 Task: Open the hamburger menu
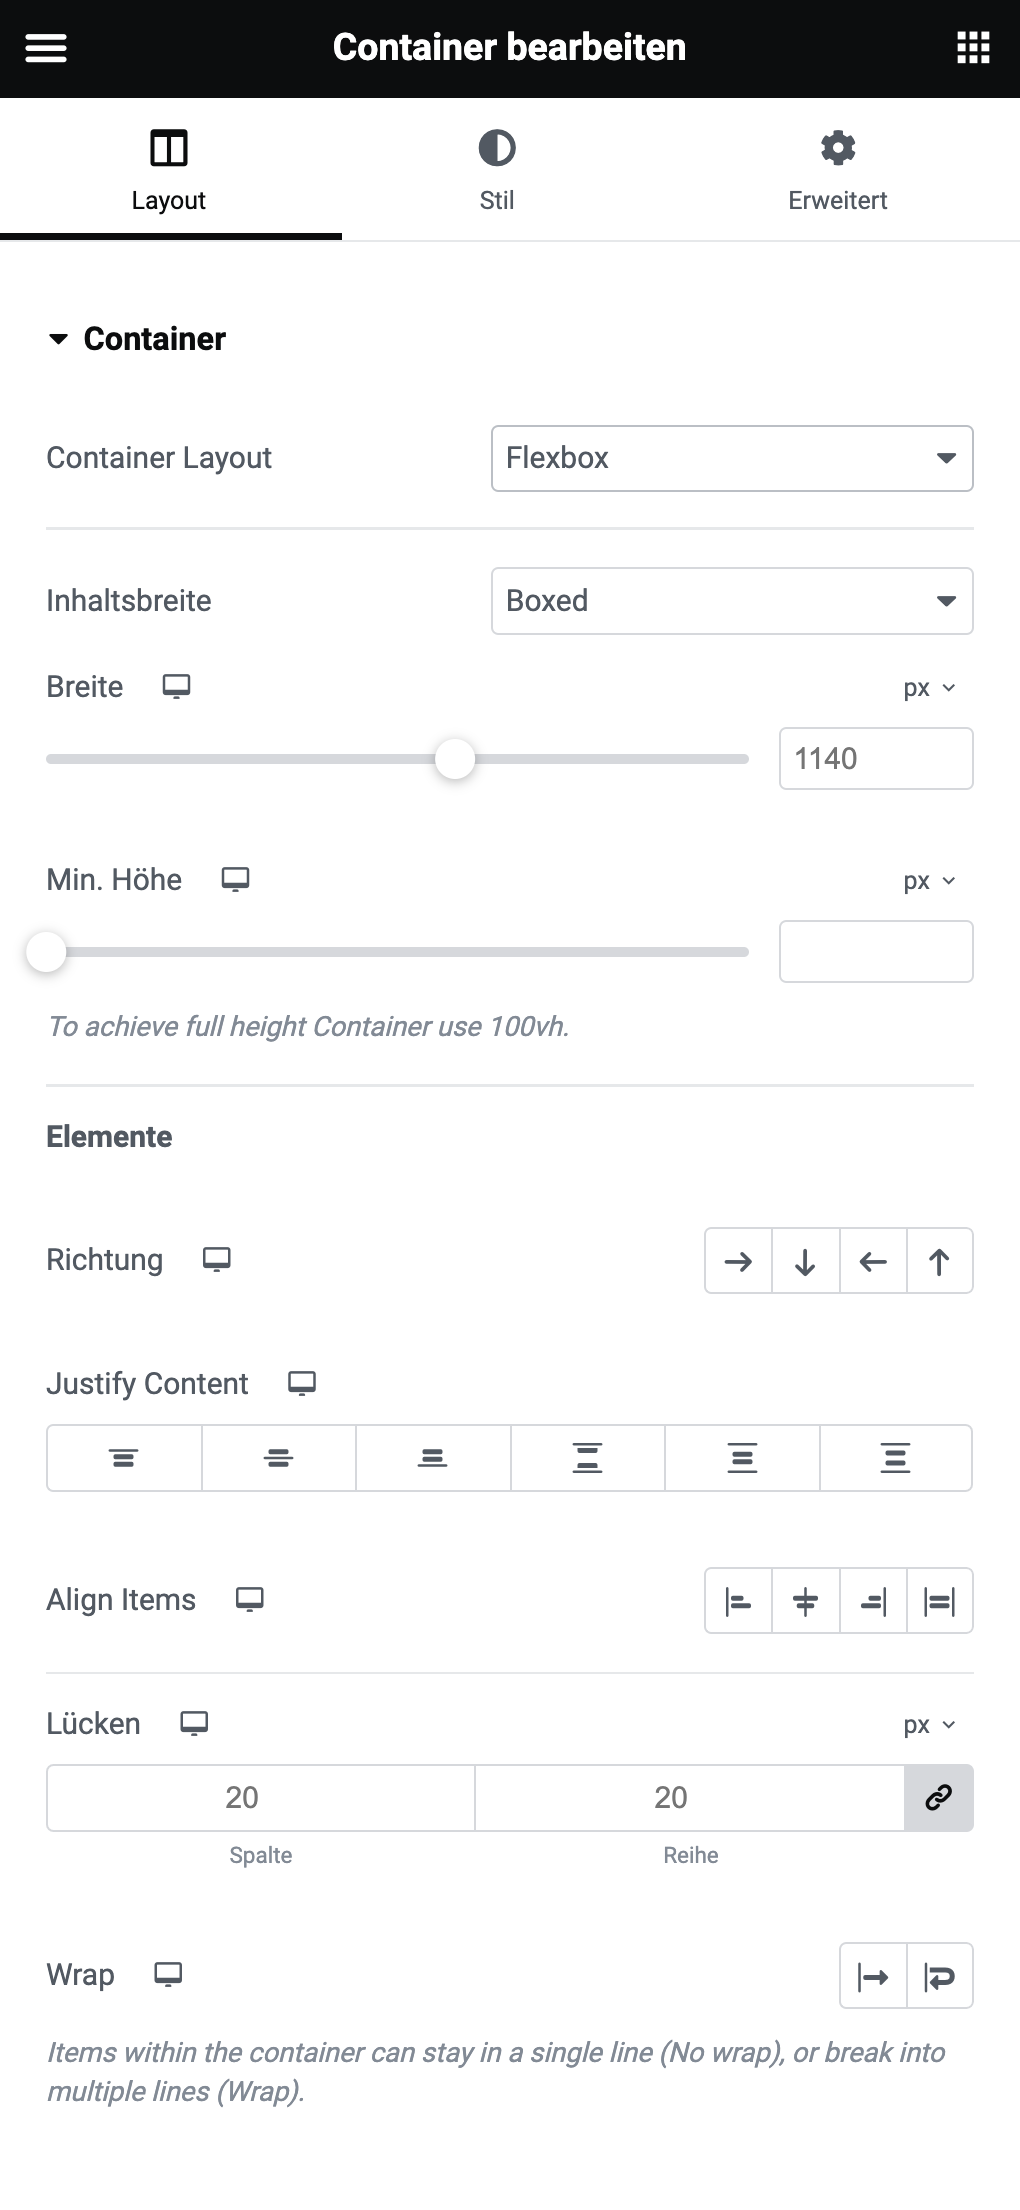tap(46, 48)
